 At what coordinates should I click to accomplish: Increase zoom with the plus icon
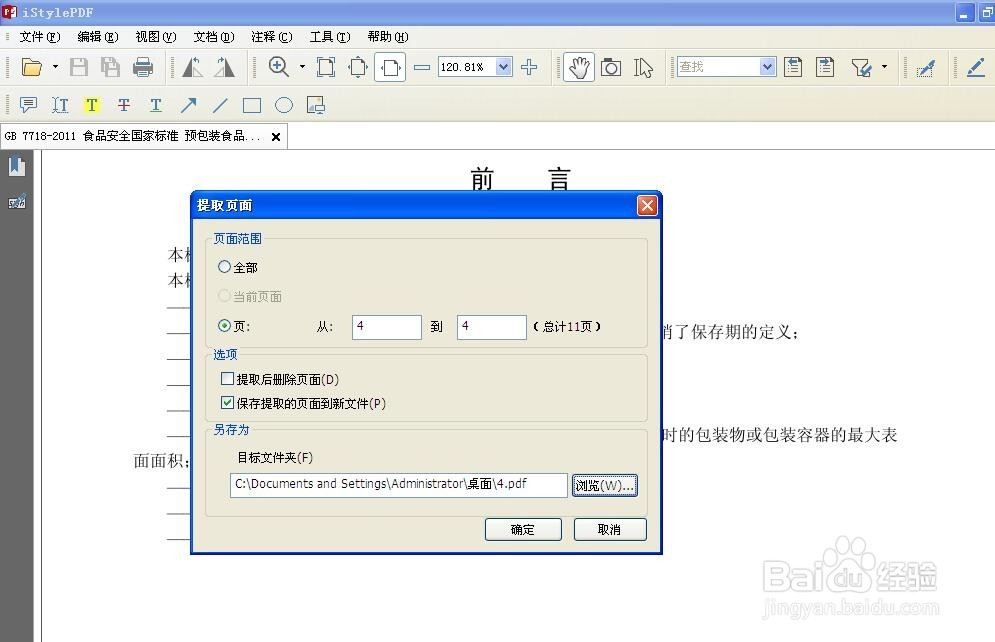tap(529, 67)
